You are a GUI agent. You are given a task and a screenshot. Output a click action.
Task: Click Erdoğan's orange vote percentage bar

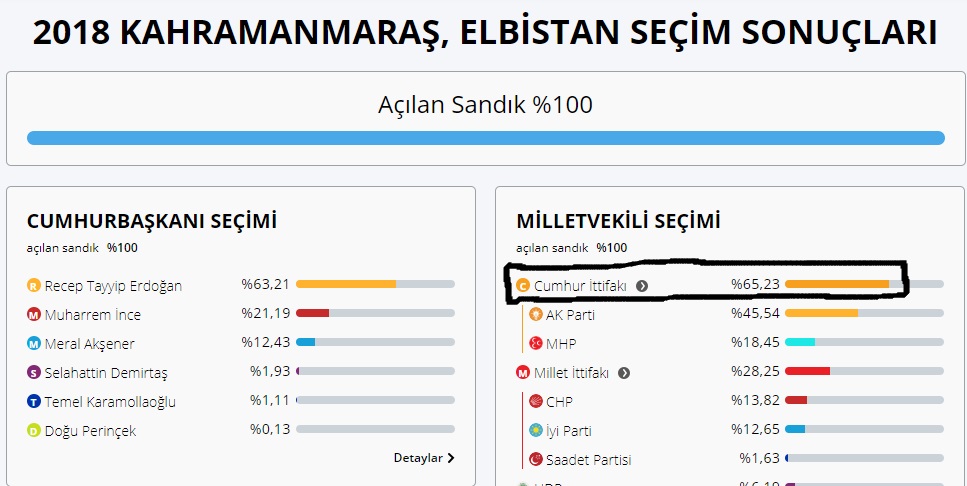(346, 284)
